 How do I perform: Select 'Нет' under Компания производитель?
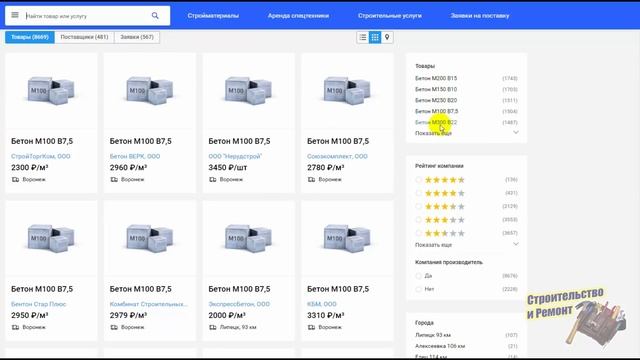point(418,289)
